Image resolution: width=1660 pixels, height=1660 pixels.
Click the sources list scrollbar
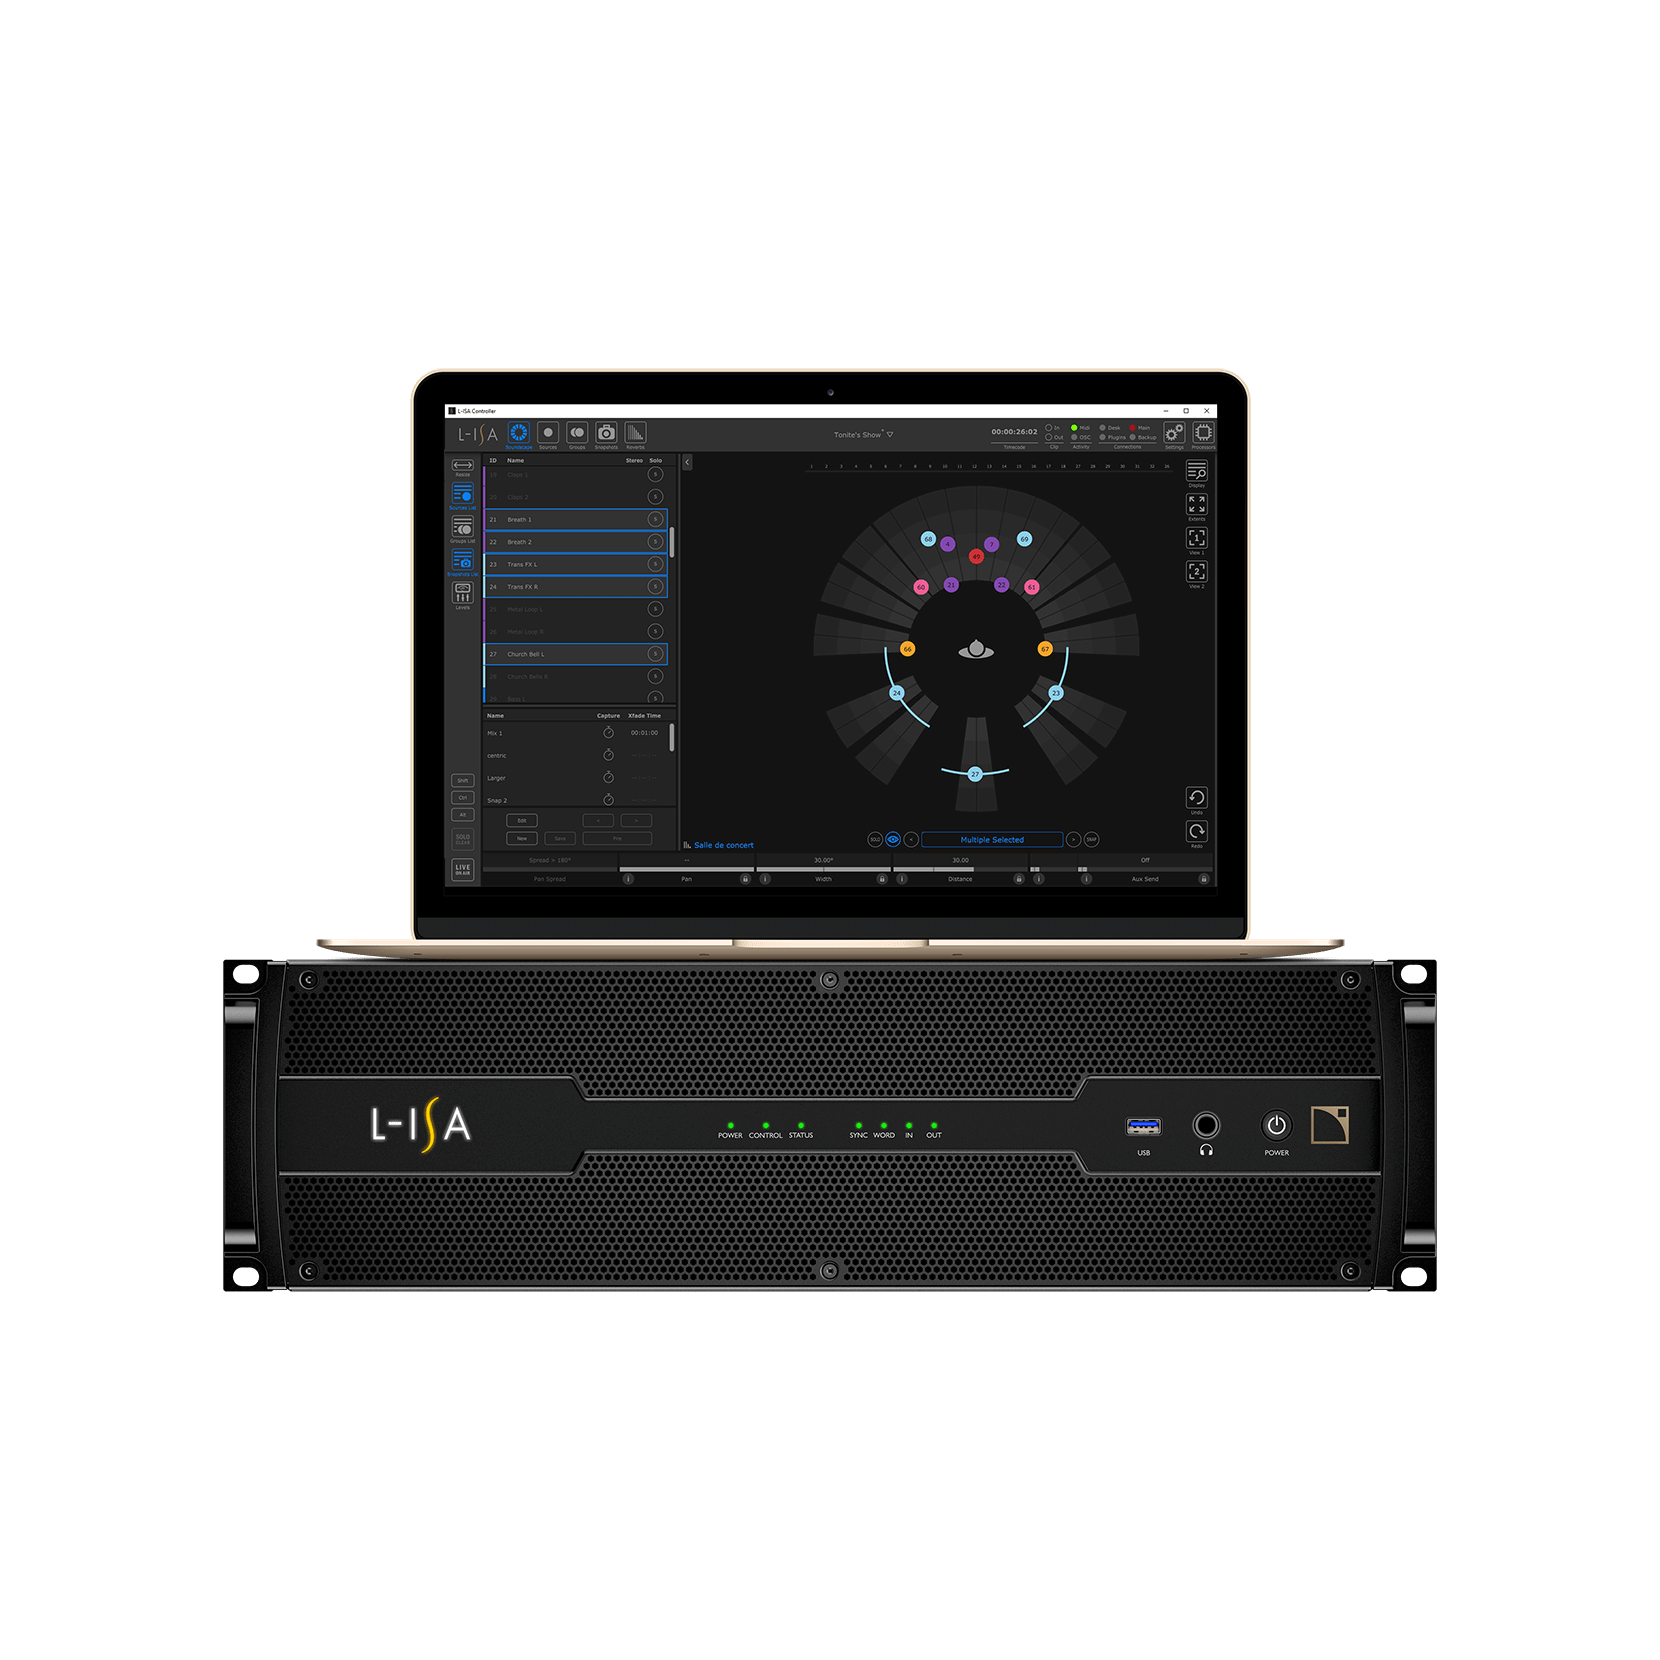pyautogui.click(x=672, y=542)
